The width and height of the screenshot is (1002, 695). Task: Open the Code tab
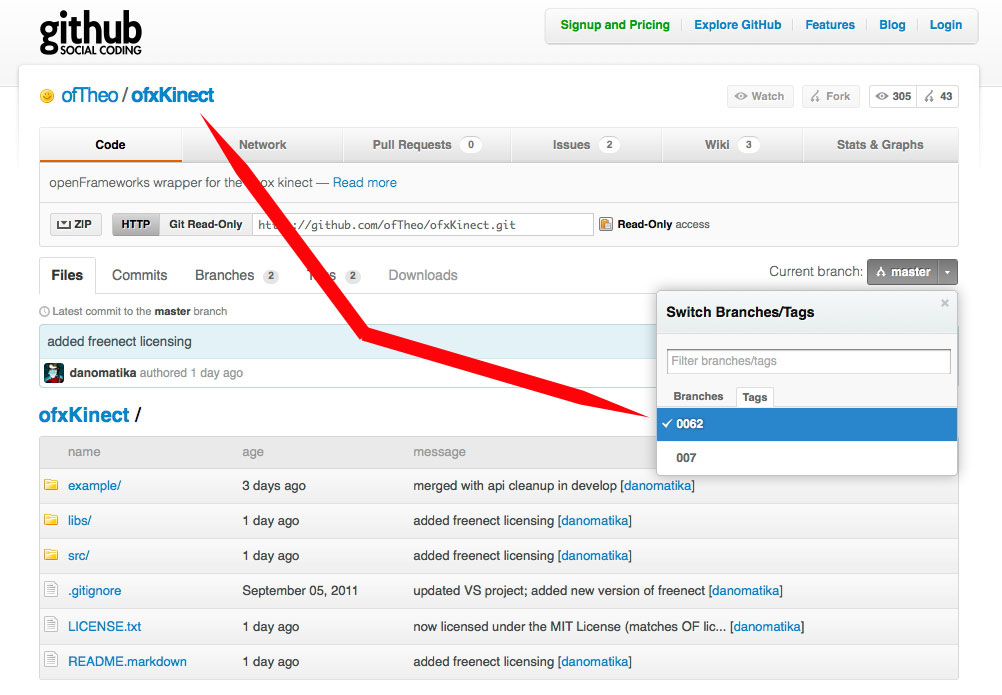pos(111,145)
